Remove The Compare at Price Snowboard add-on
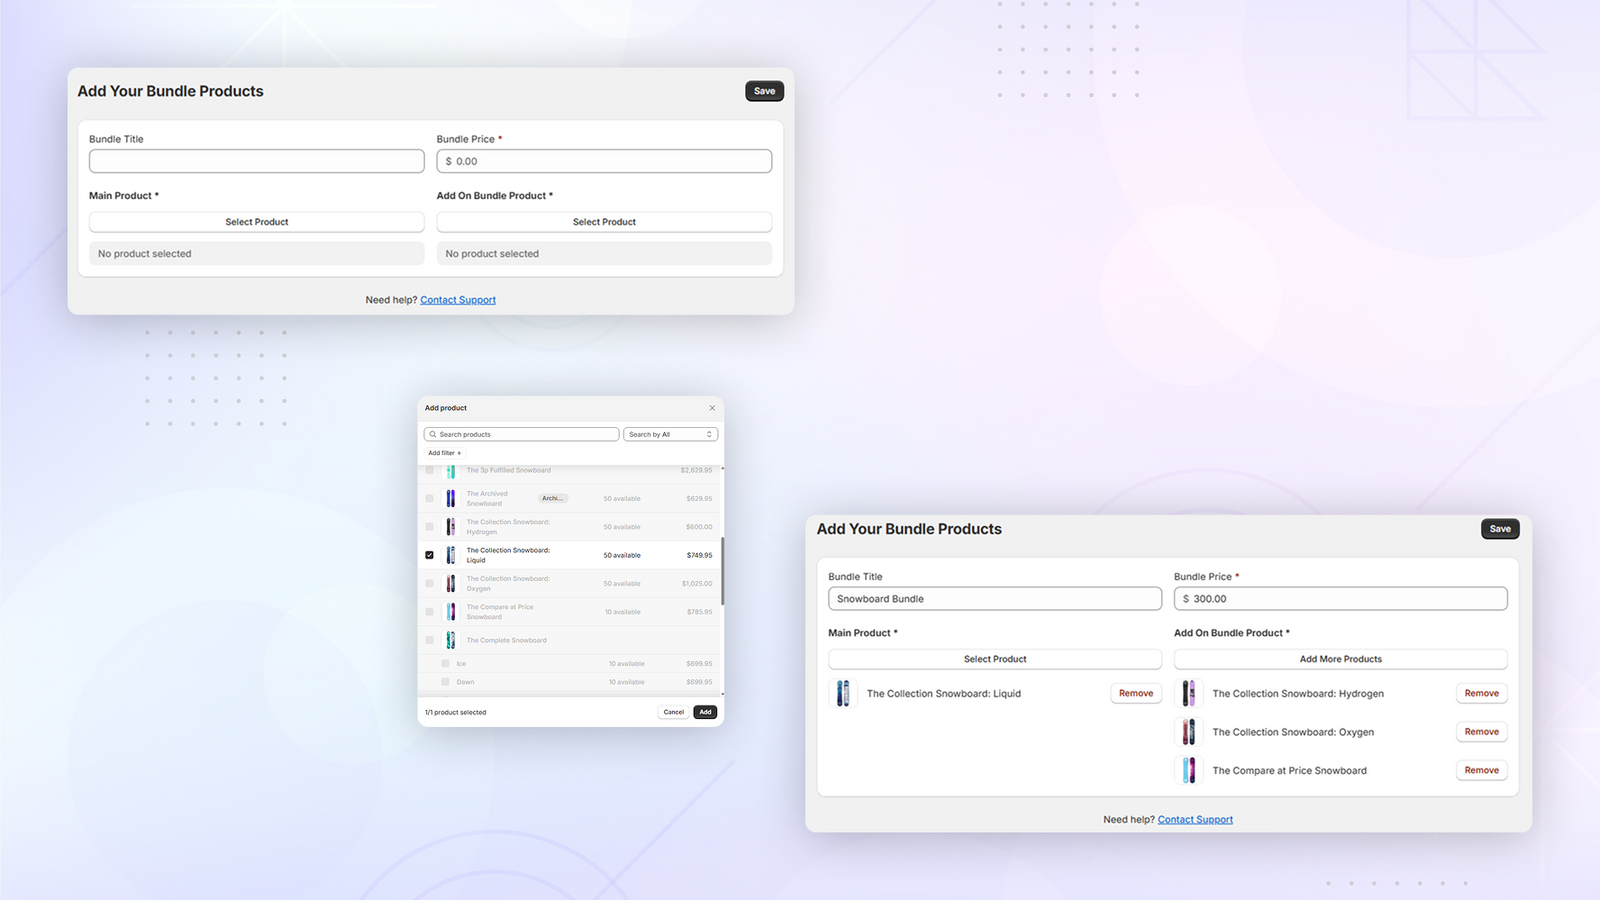Viewport: 1600px width, 900px height. click(x=1482, y=770)
